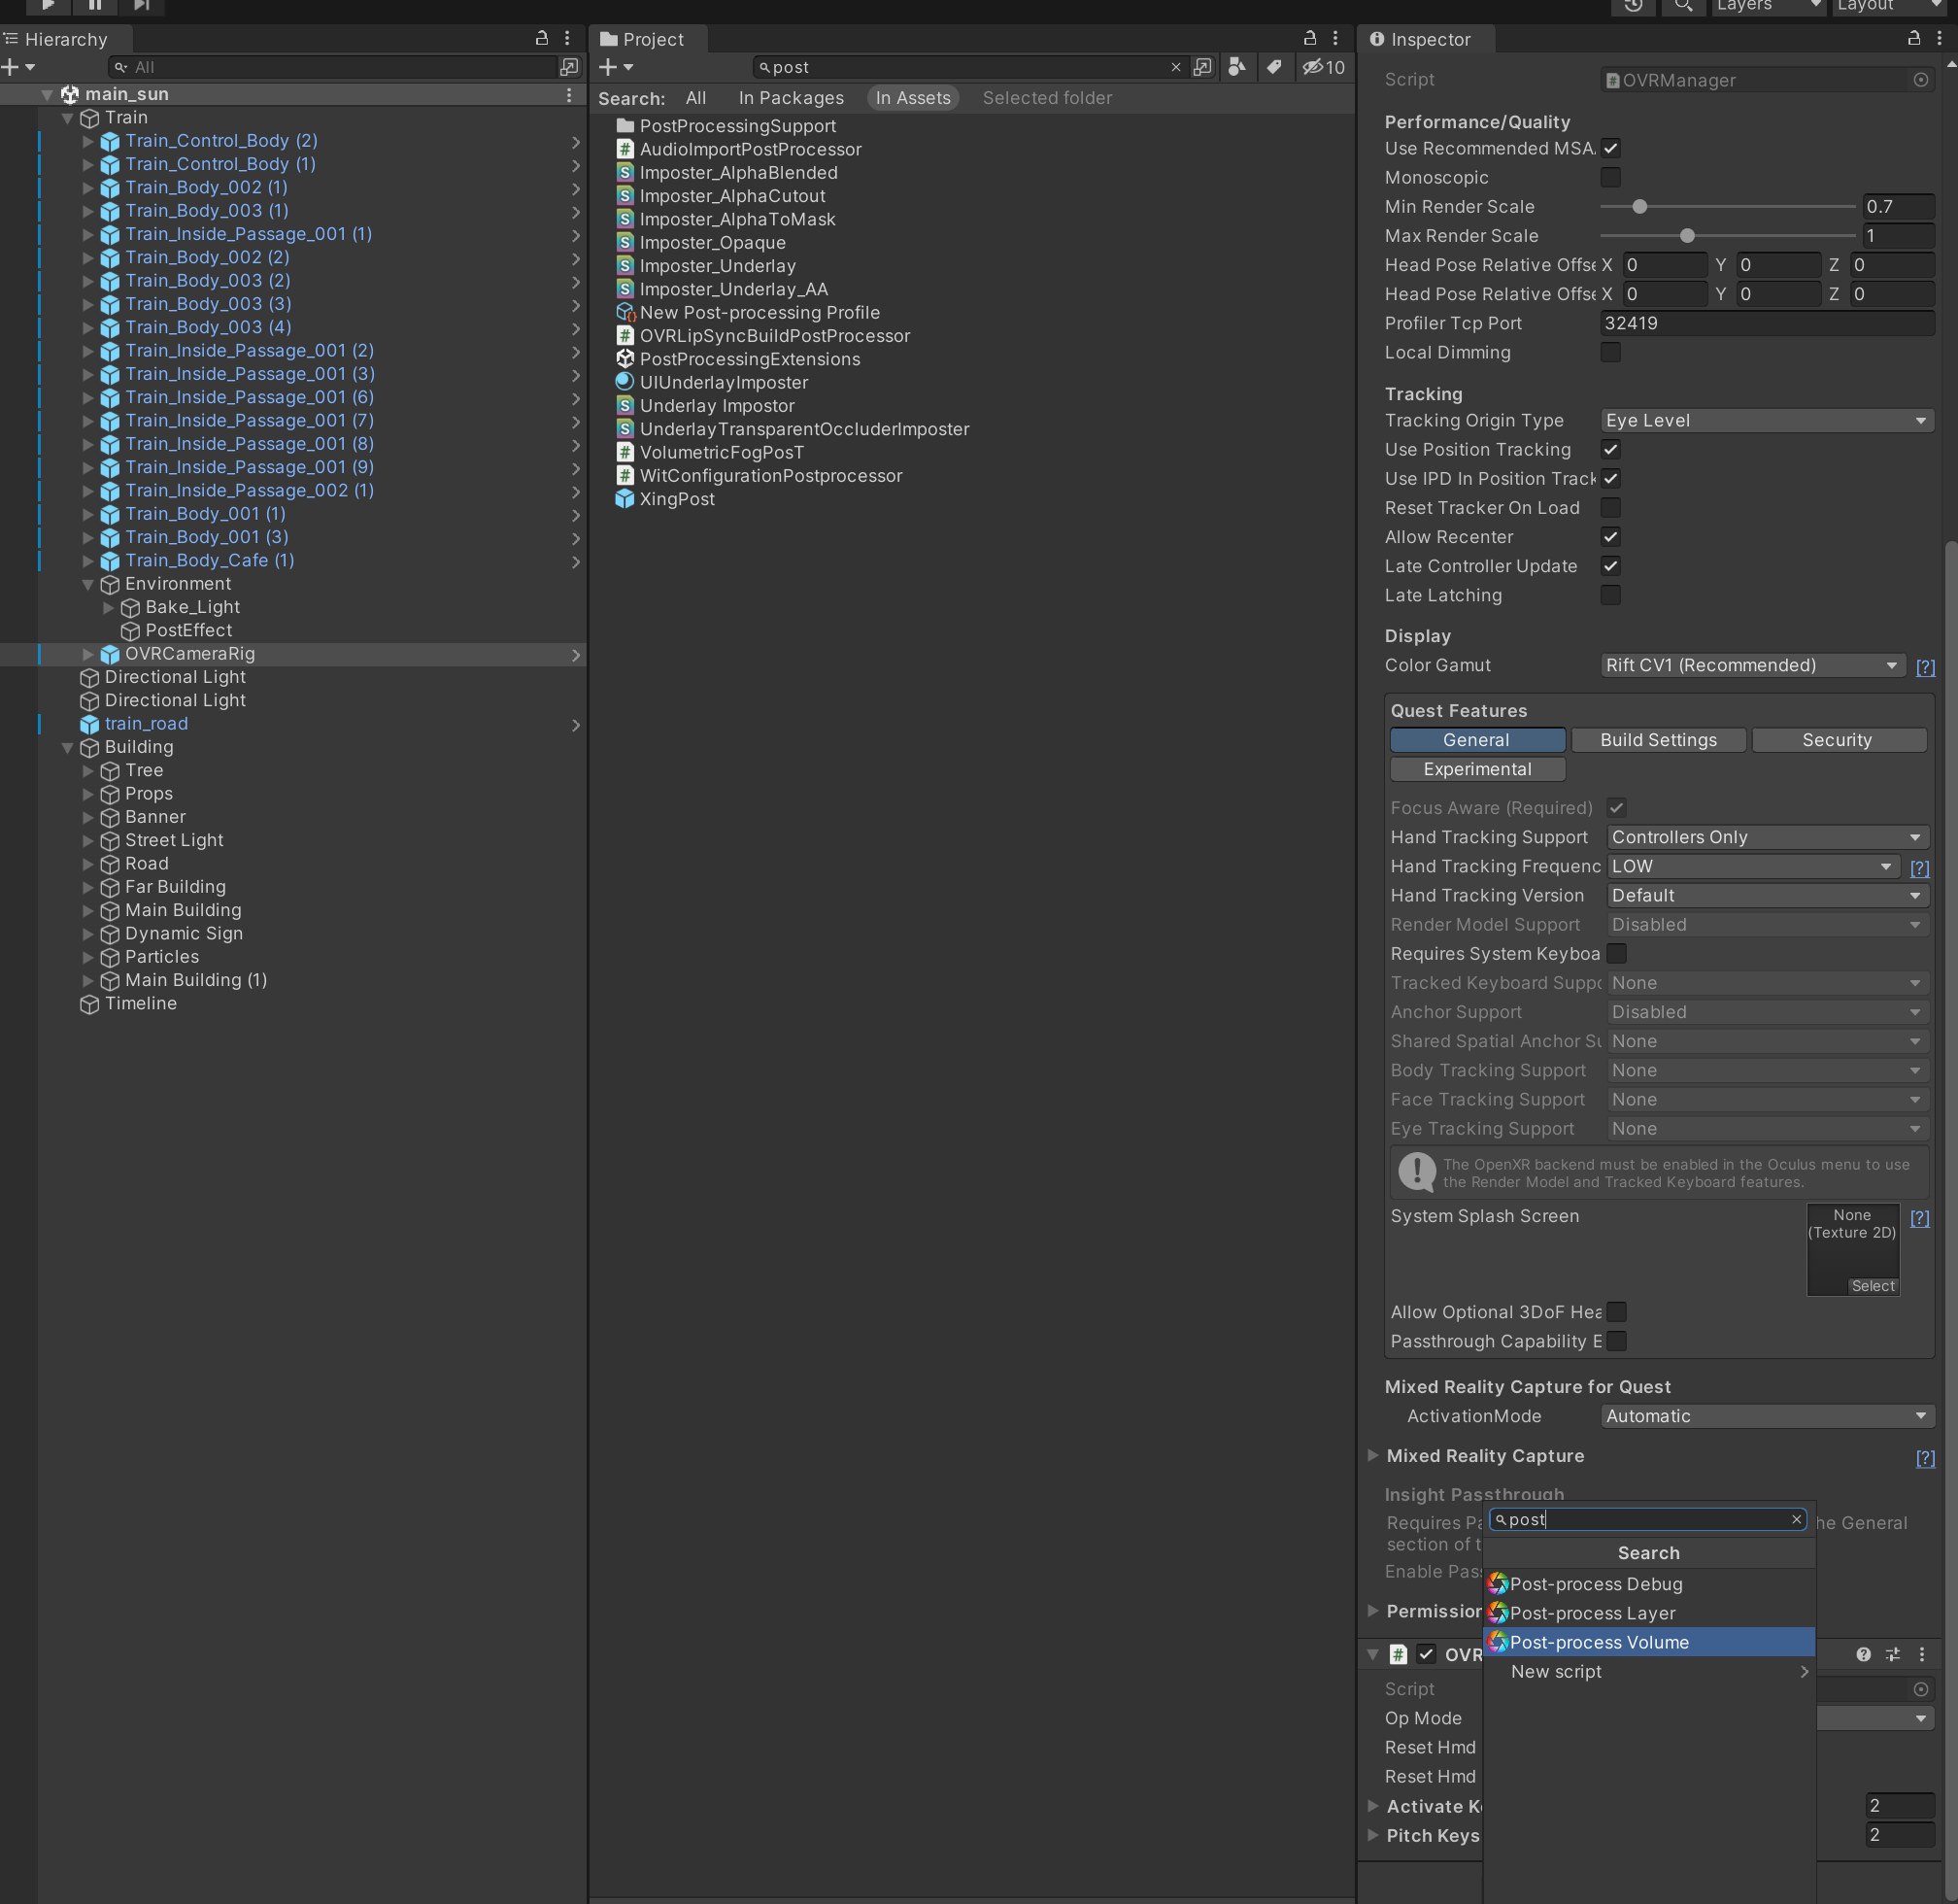
Task: Clear the Project search field text
Action: (x=1175, y=67)
